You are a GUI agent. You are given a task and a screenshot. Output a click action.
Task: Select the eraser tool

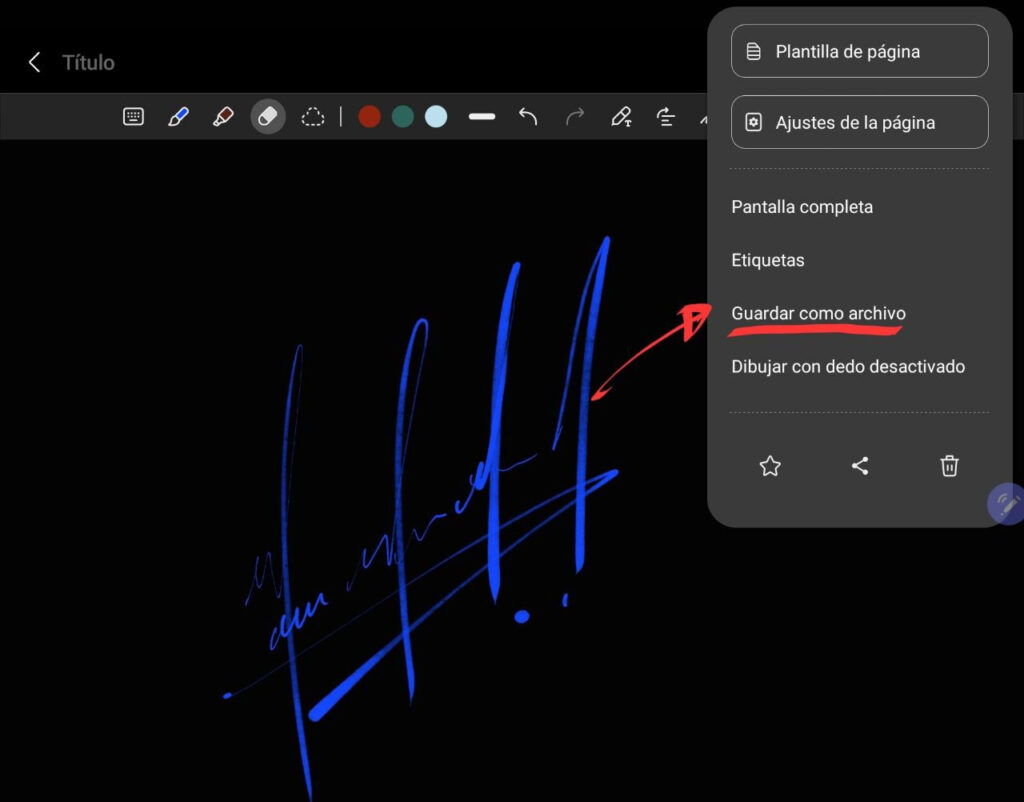tap(267, 117)
